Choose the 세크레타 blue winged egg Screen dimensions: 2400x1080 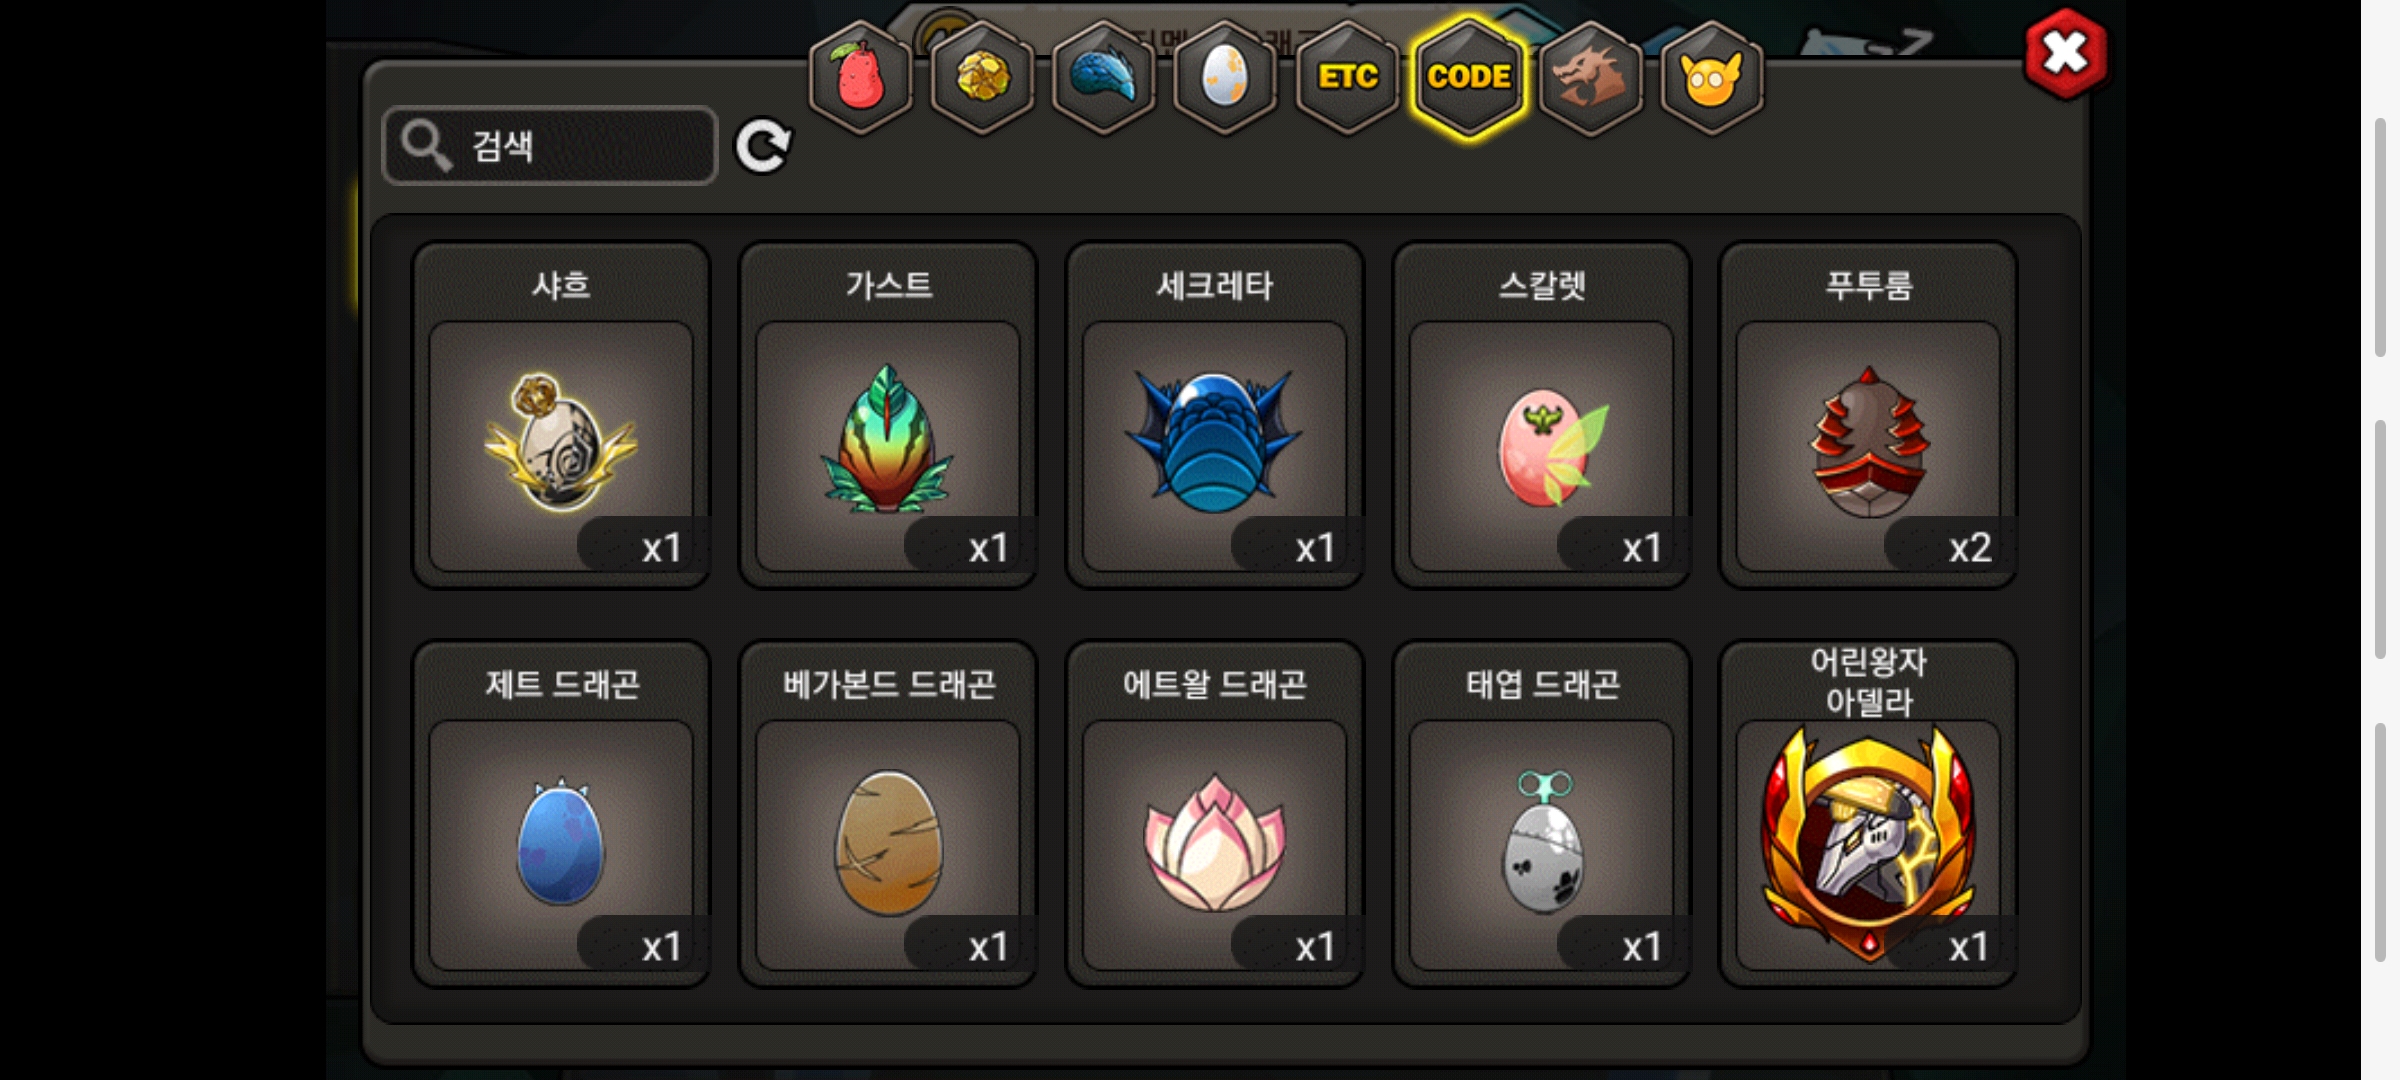point(1215,415)
